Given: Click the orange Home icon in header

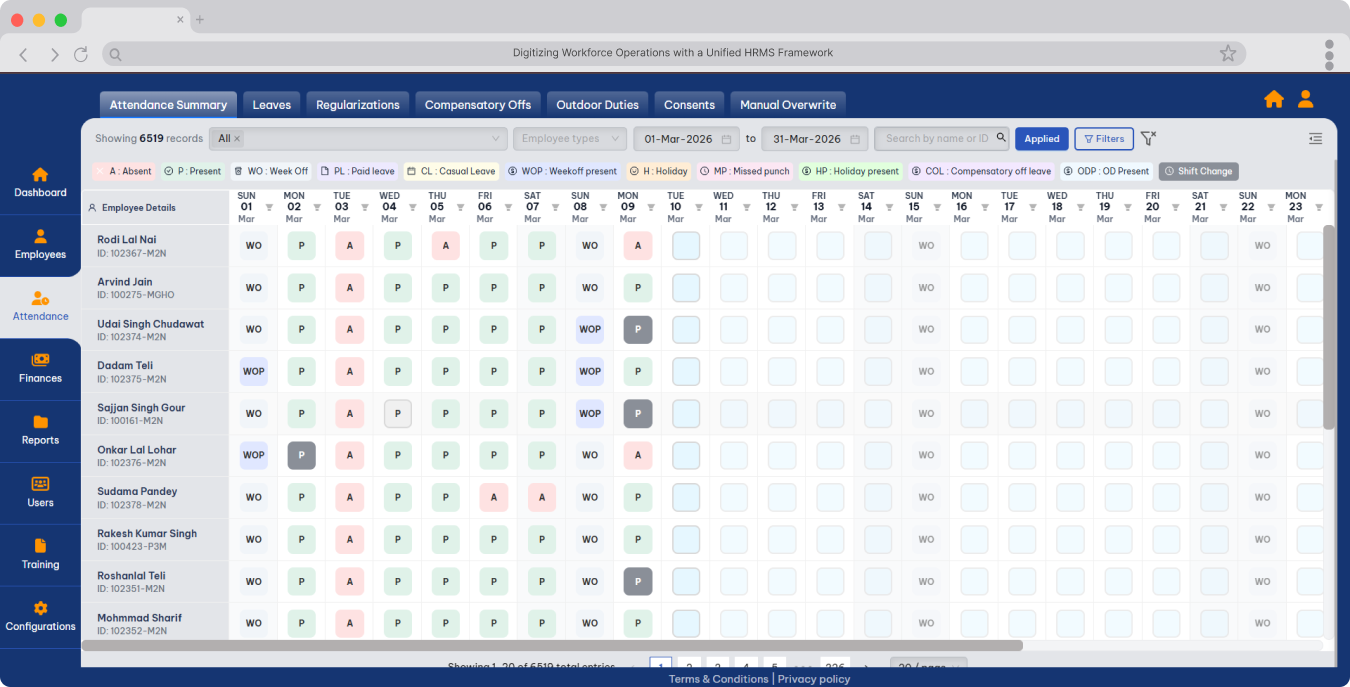Looking at the screenshot, I should tap(1273, 99).
